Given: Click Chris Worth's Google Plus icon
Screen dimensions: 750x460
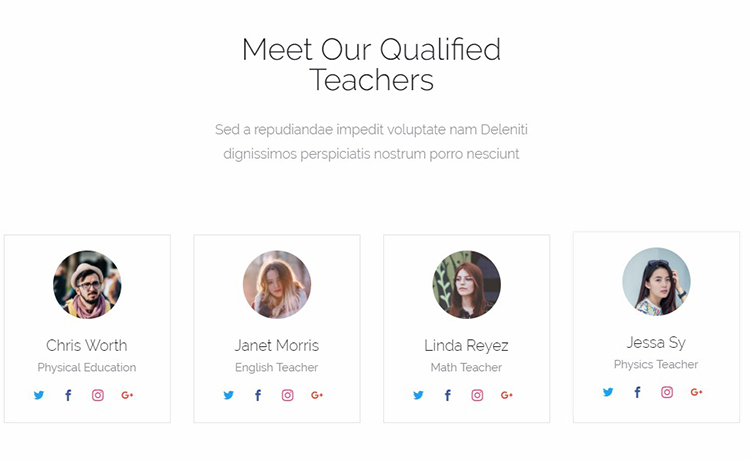Looking at the screenshot, I should 127,395.
